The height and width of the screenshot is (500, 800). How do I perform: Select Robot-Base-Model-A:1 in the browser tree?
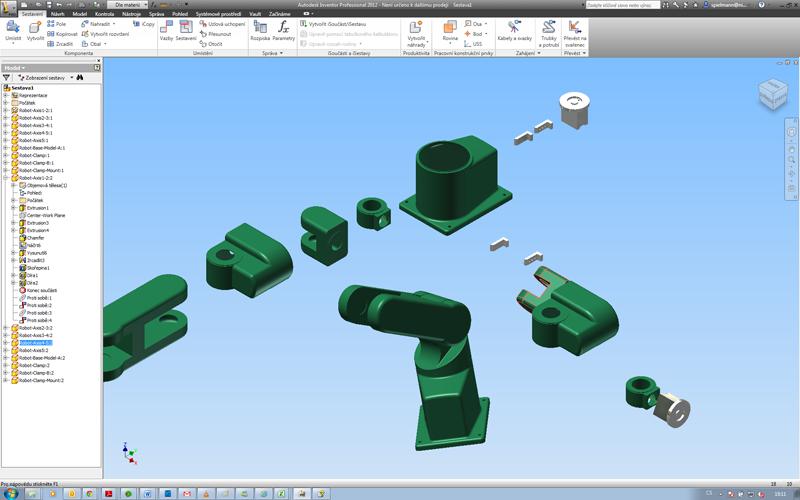coord(42,148)
